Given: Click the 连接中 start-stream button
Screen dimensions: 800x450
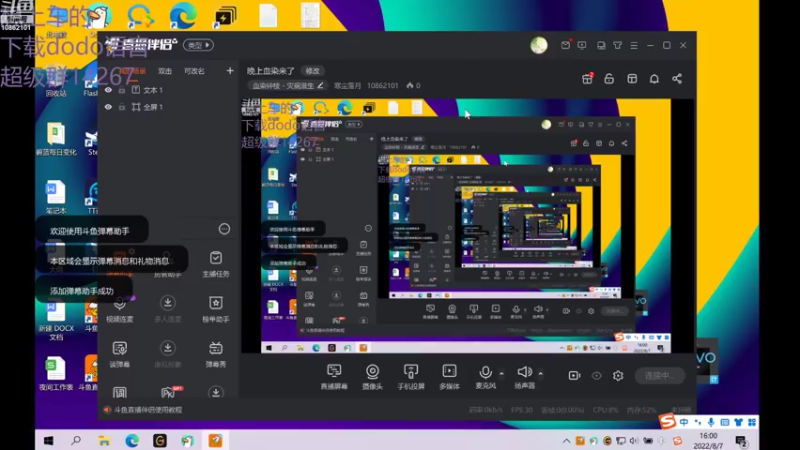Looking at the screenshot, I should tap(660, 376).
